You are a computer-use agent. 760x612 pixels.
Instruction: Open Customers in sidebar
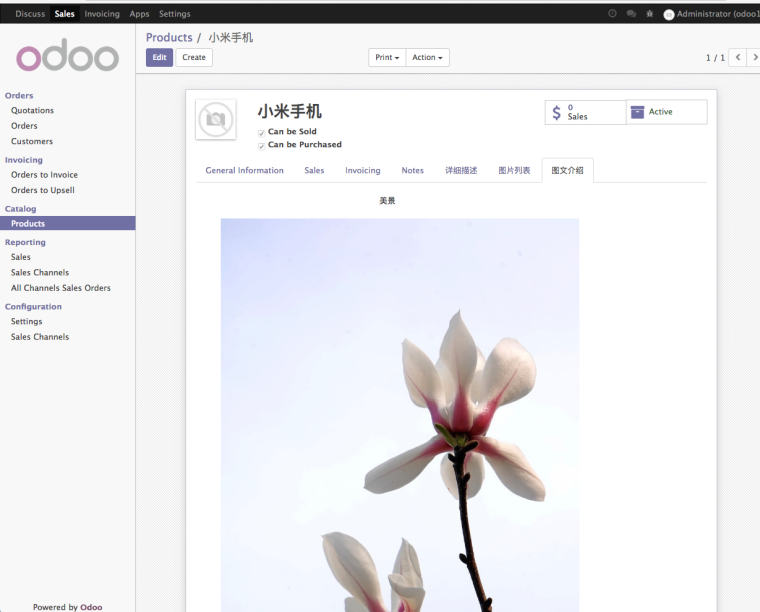(32, 141)
